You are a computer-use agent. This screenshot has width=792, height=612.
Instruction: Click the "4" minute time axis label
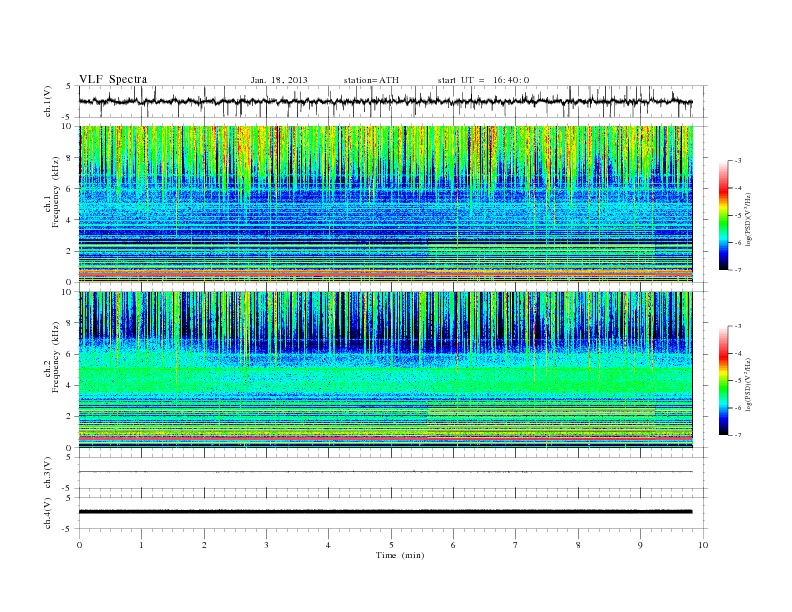pos(328,545)
